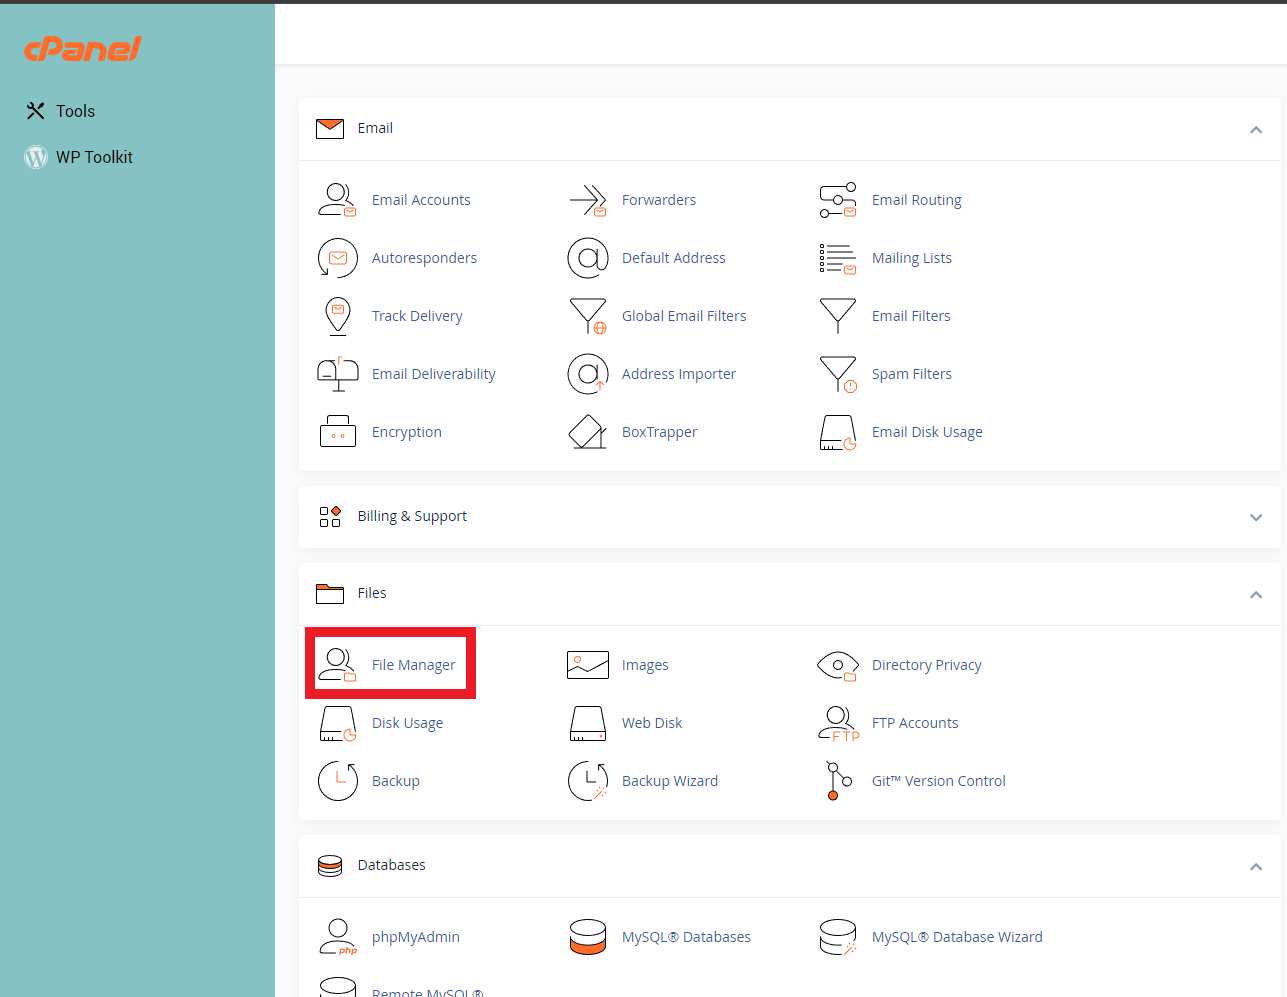Open Track Delivery link
This screenshot has width=1287, height=997.
417,316
